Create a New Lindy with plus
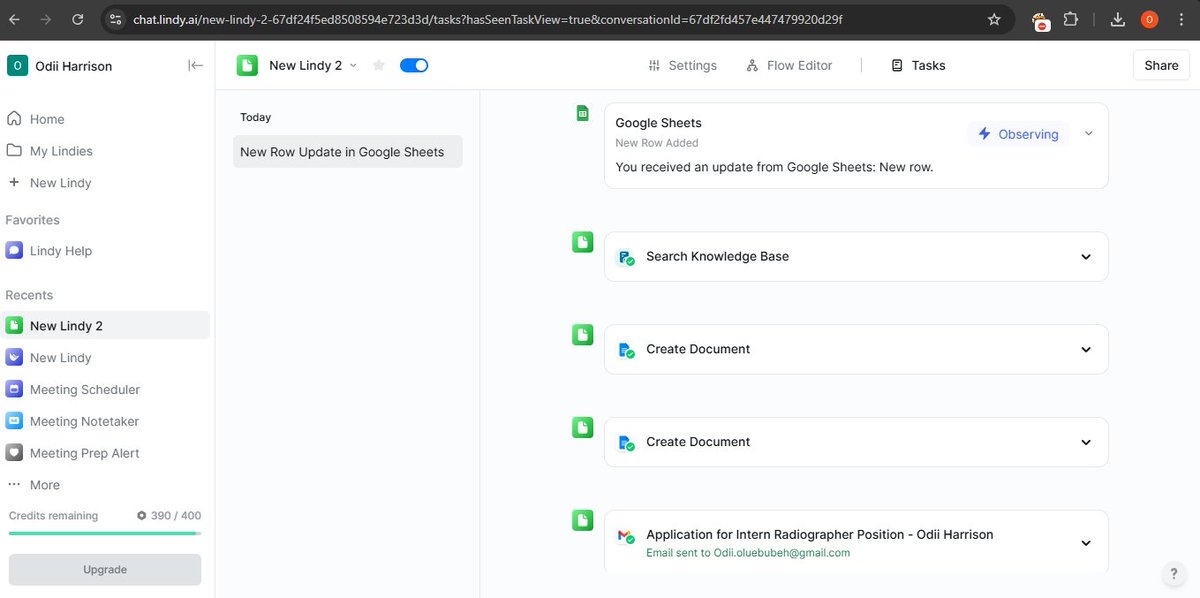The width and height of the screenshot is (1200, 598). coord(60,183)
